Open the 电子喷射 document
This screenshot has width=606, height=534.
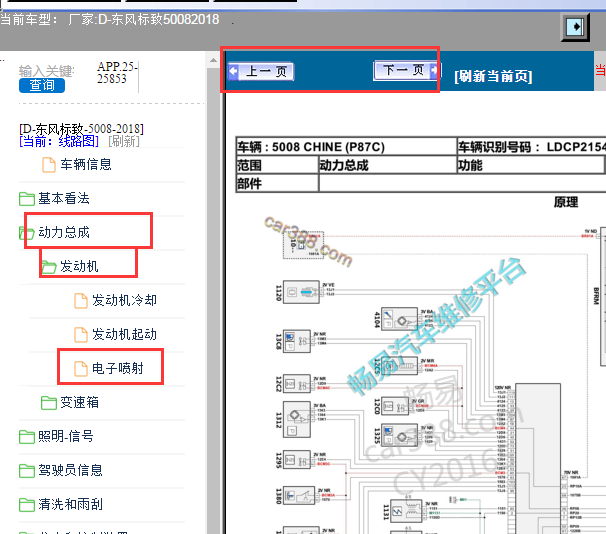click(x=117, y=368)
